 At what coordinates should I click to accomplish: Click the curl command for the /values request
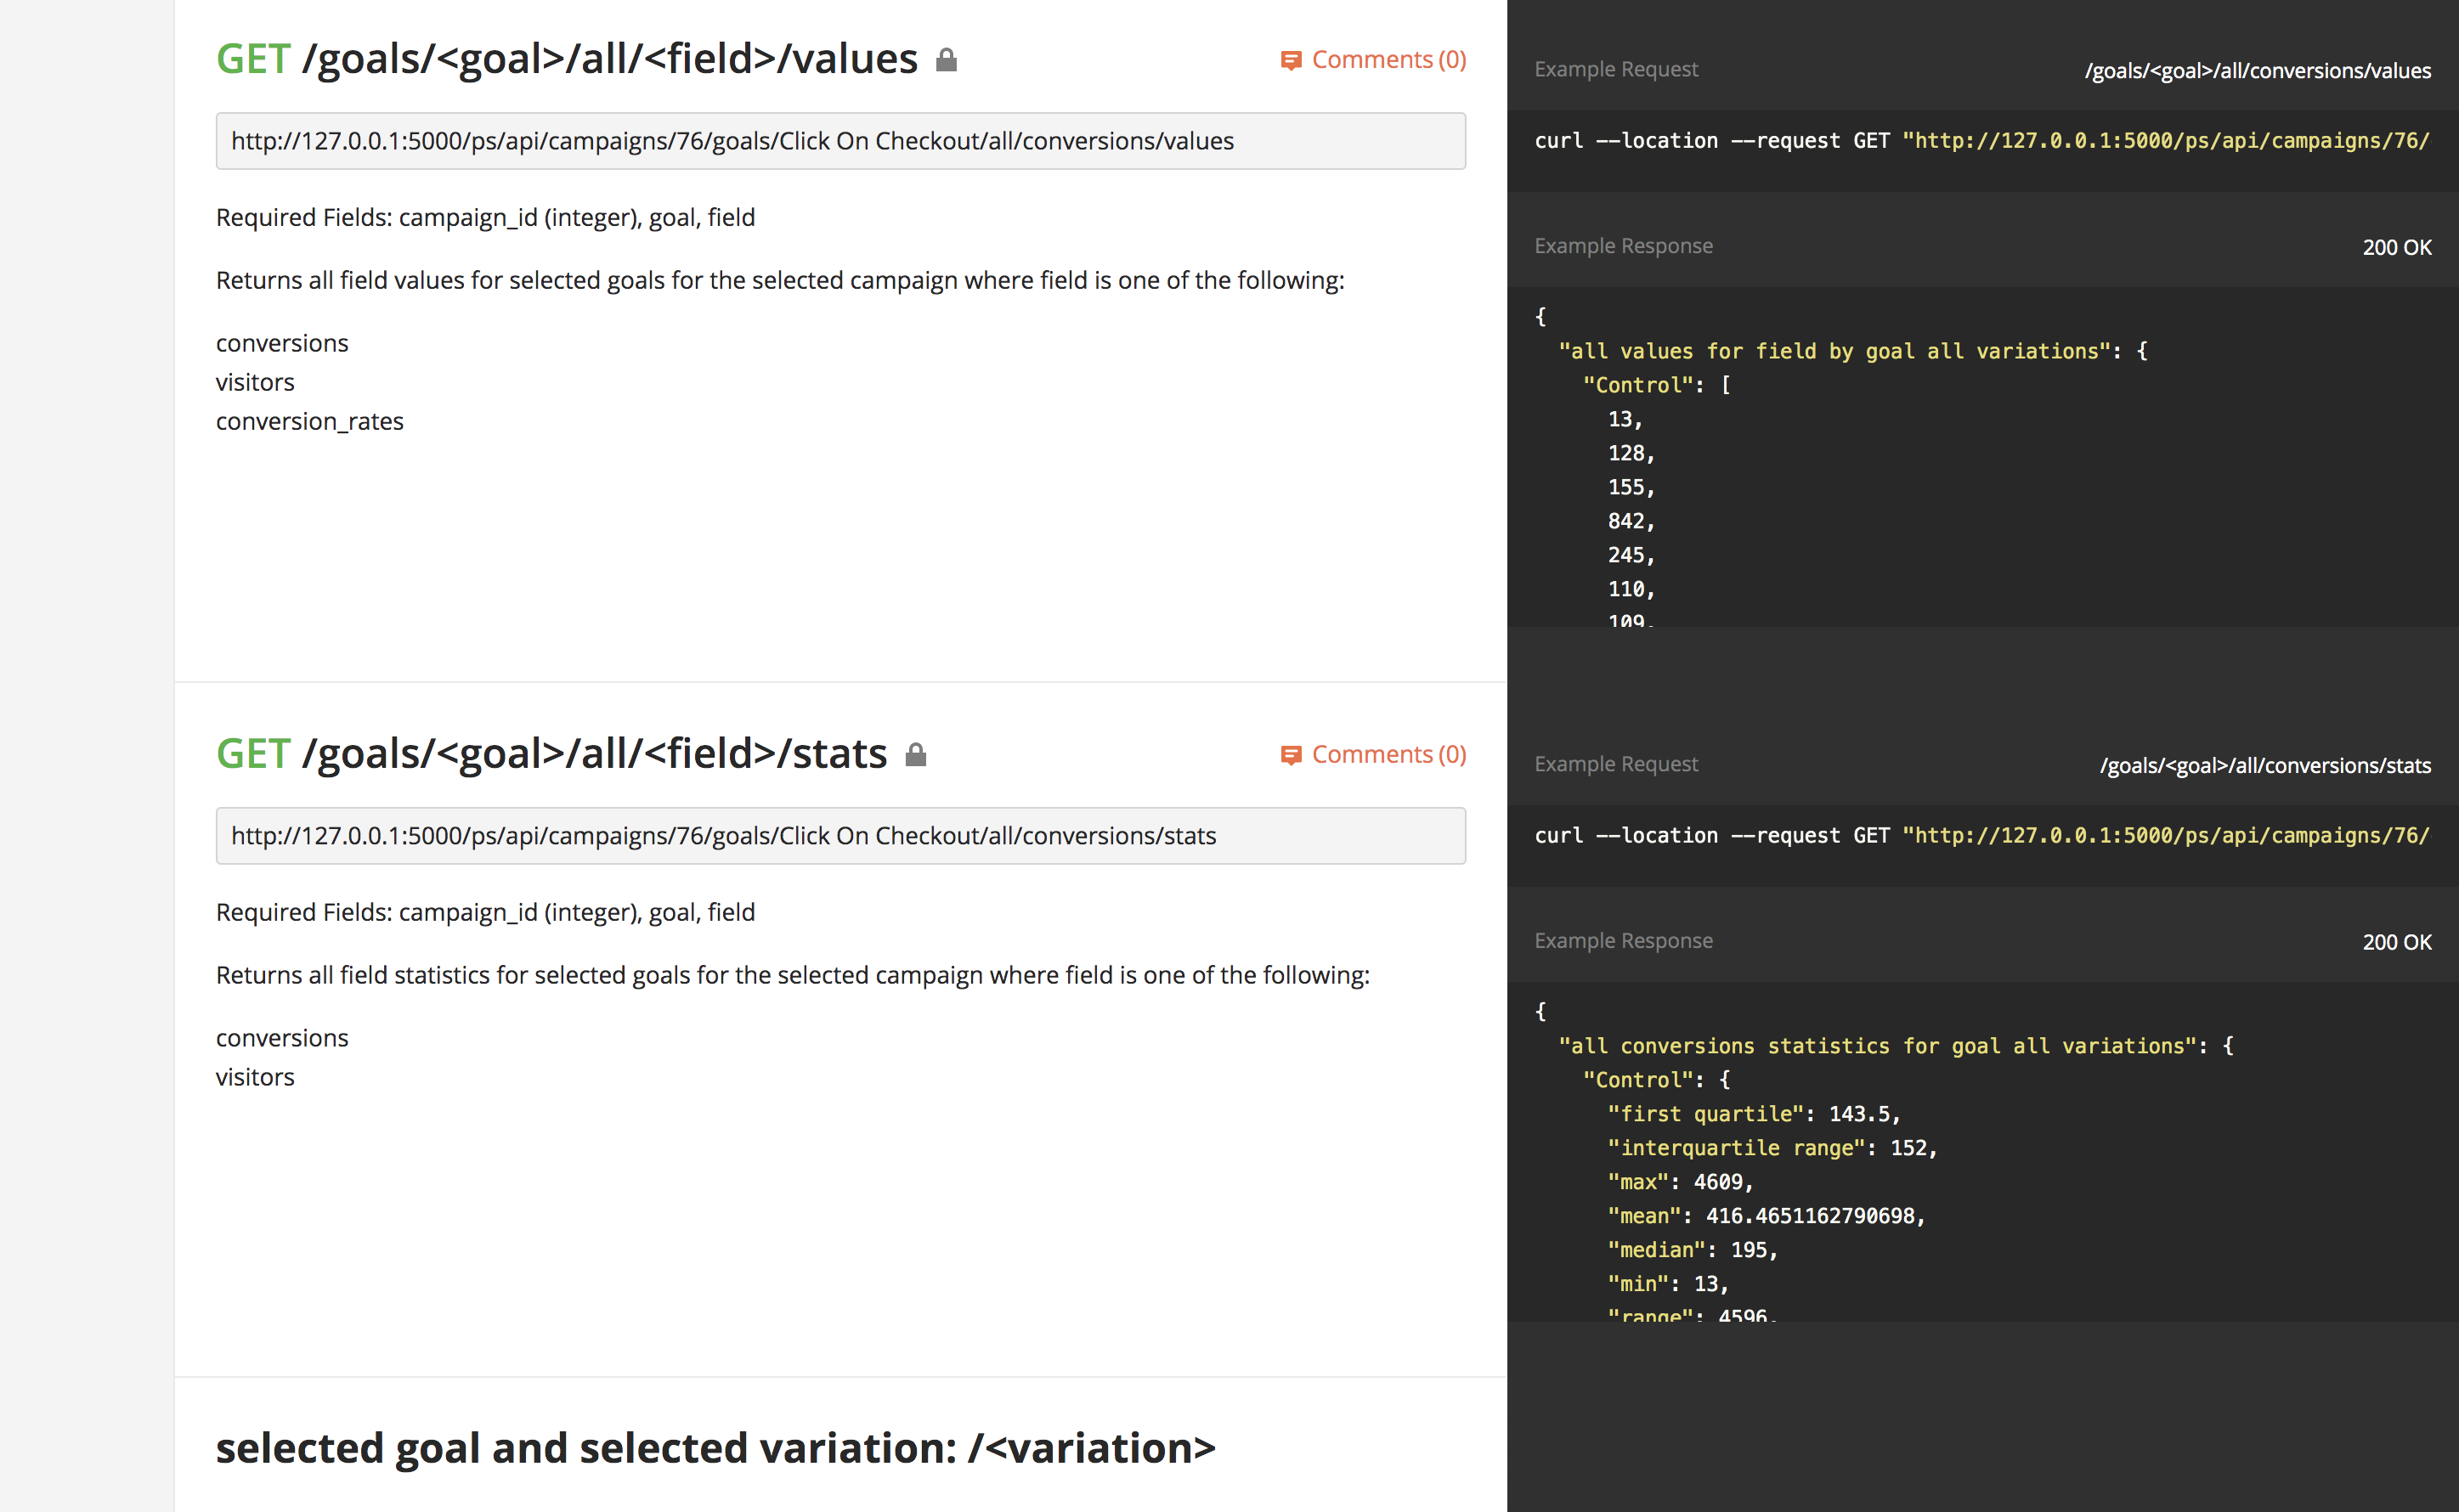click(x=1980, y=141)
